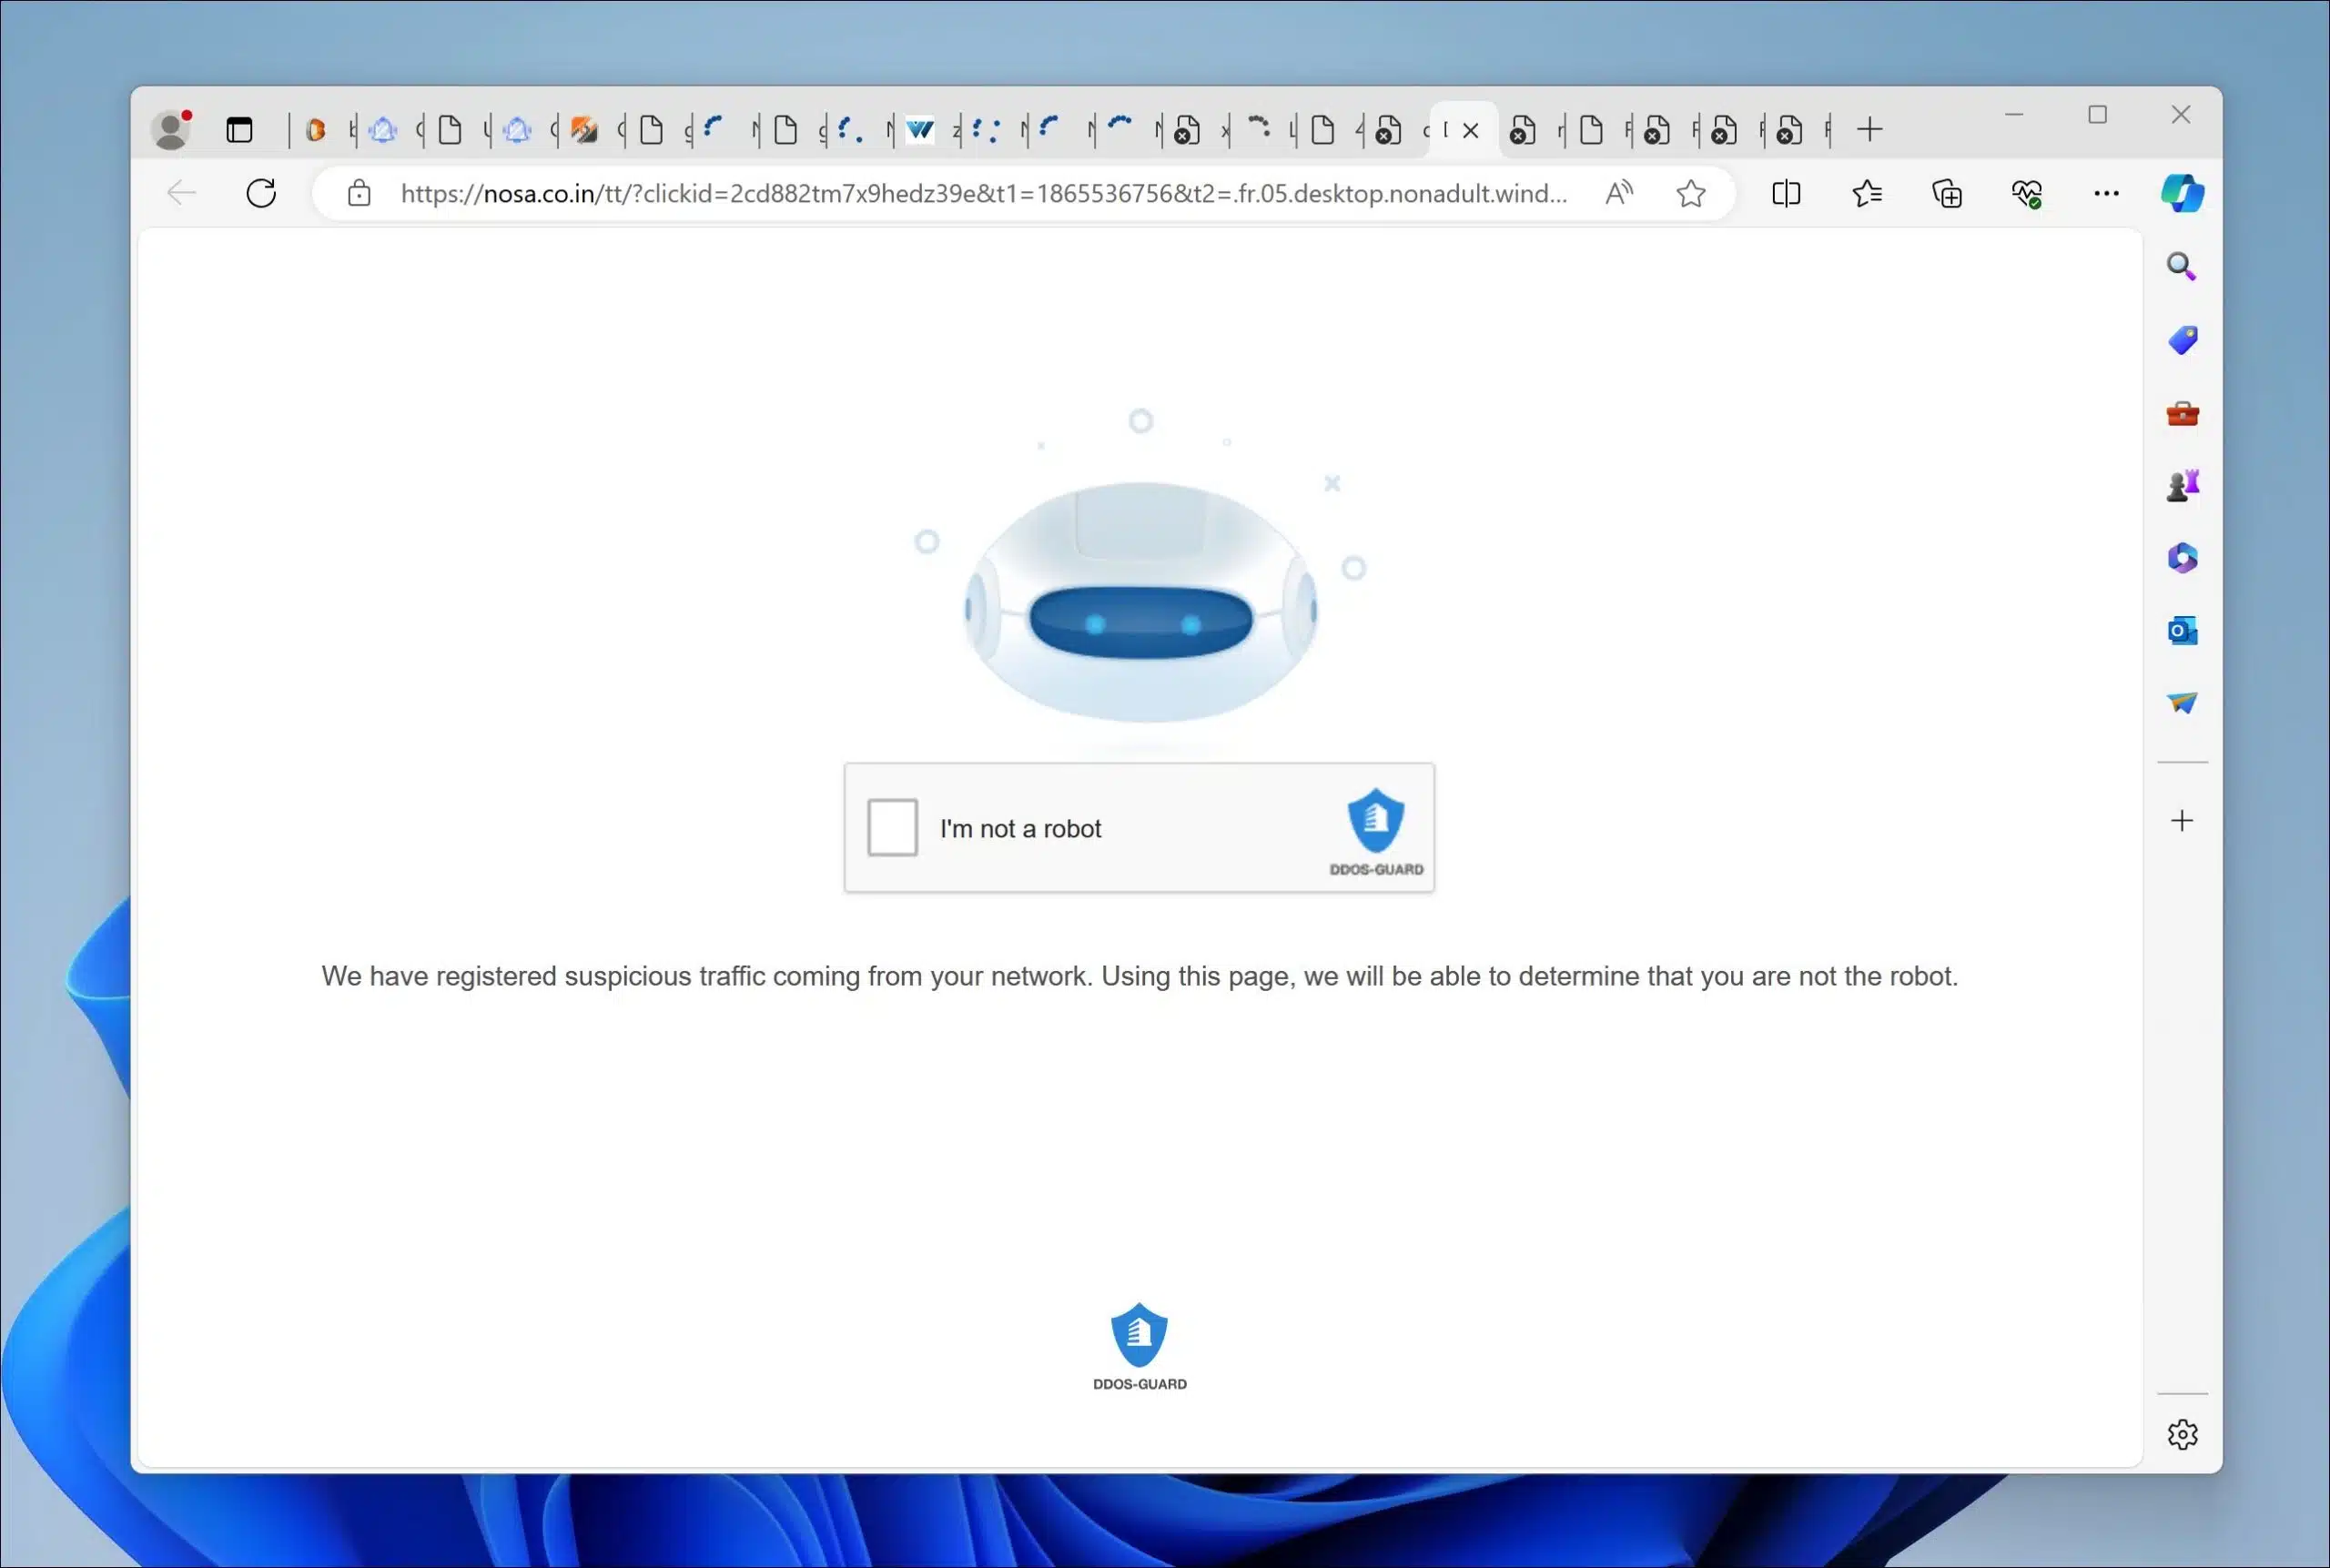Launch Copilot from the toolbar
The width and height of the screenshot is (2330, 1568).
(2182, 193)
